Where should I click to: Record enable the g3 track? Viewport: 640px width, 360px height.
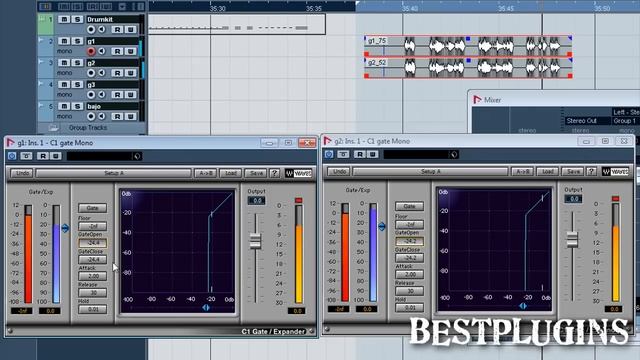click(91, 94)
